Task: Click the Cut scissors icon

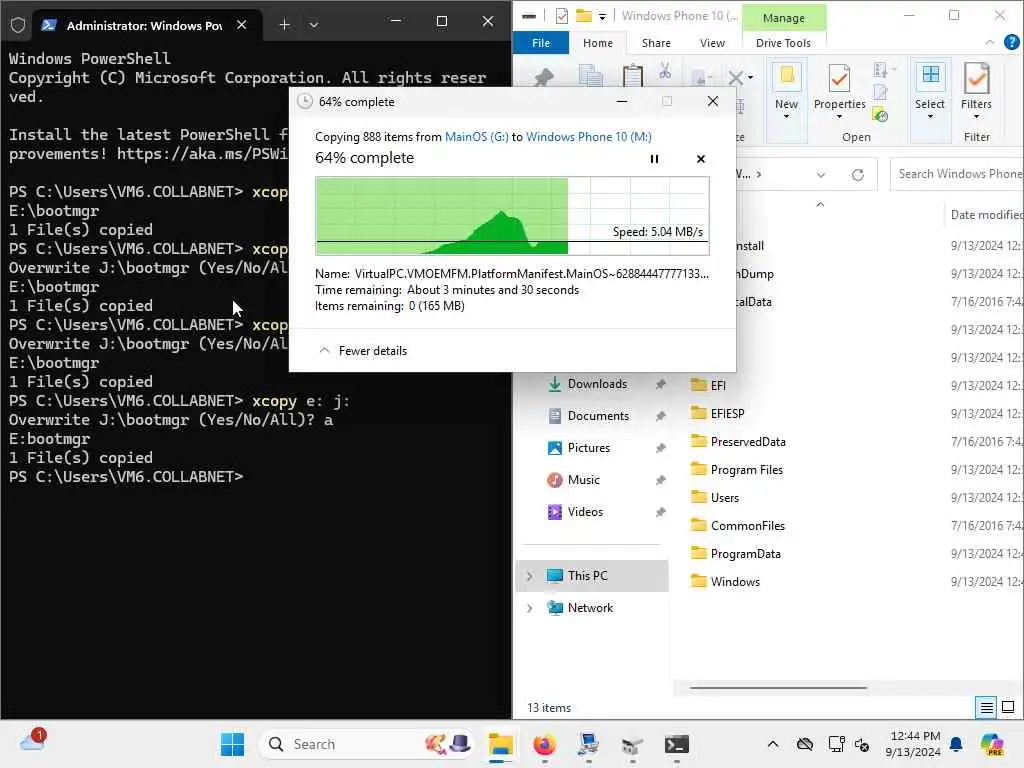Action: [x=665, y=71]
